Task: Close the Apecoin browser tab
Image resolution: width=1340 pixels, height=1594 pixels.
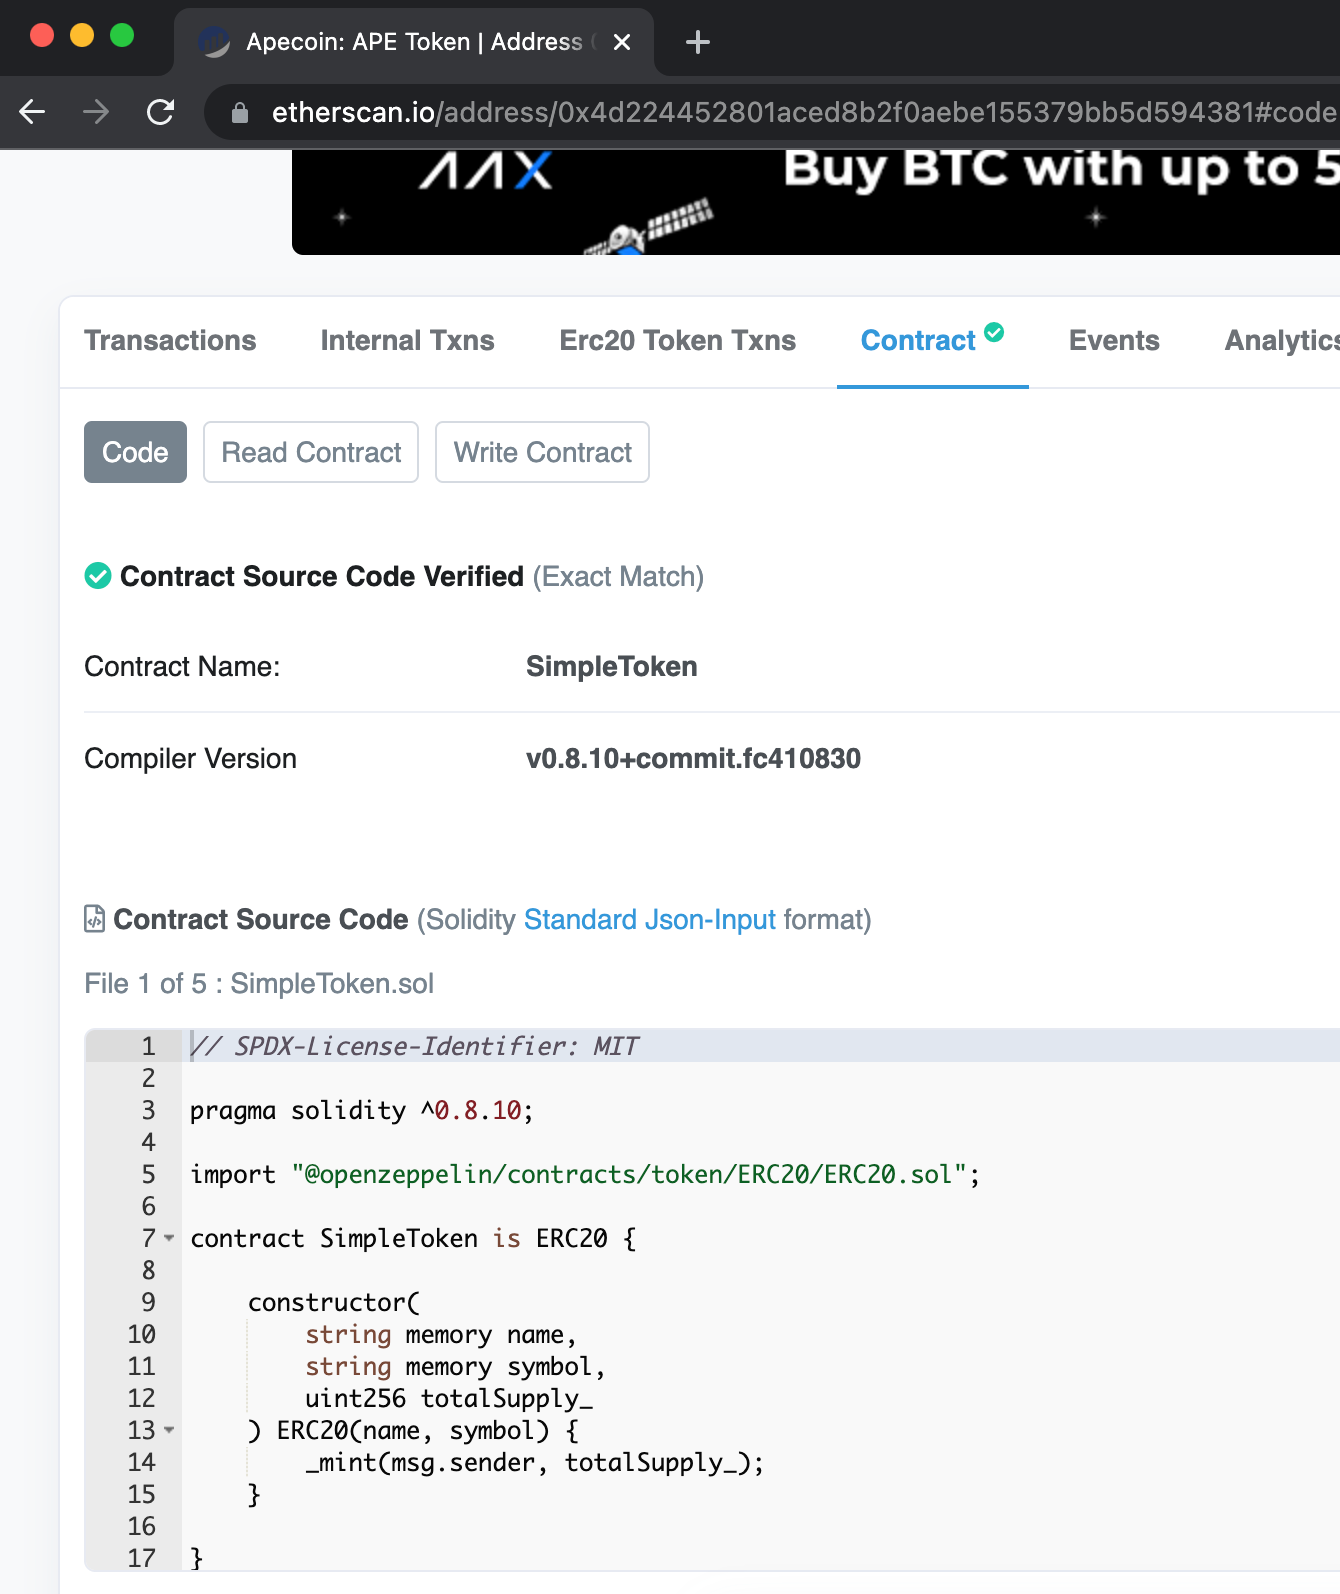Action: point(621,42)
